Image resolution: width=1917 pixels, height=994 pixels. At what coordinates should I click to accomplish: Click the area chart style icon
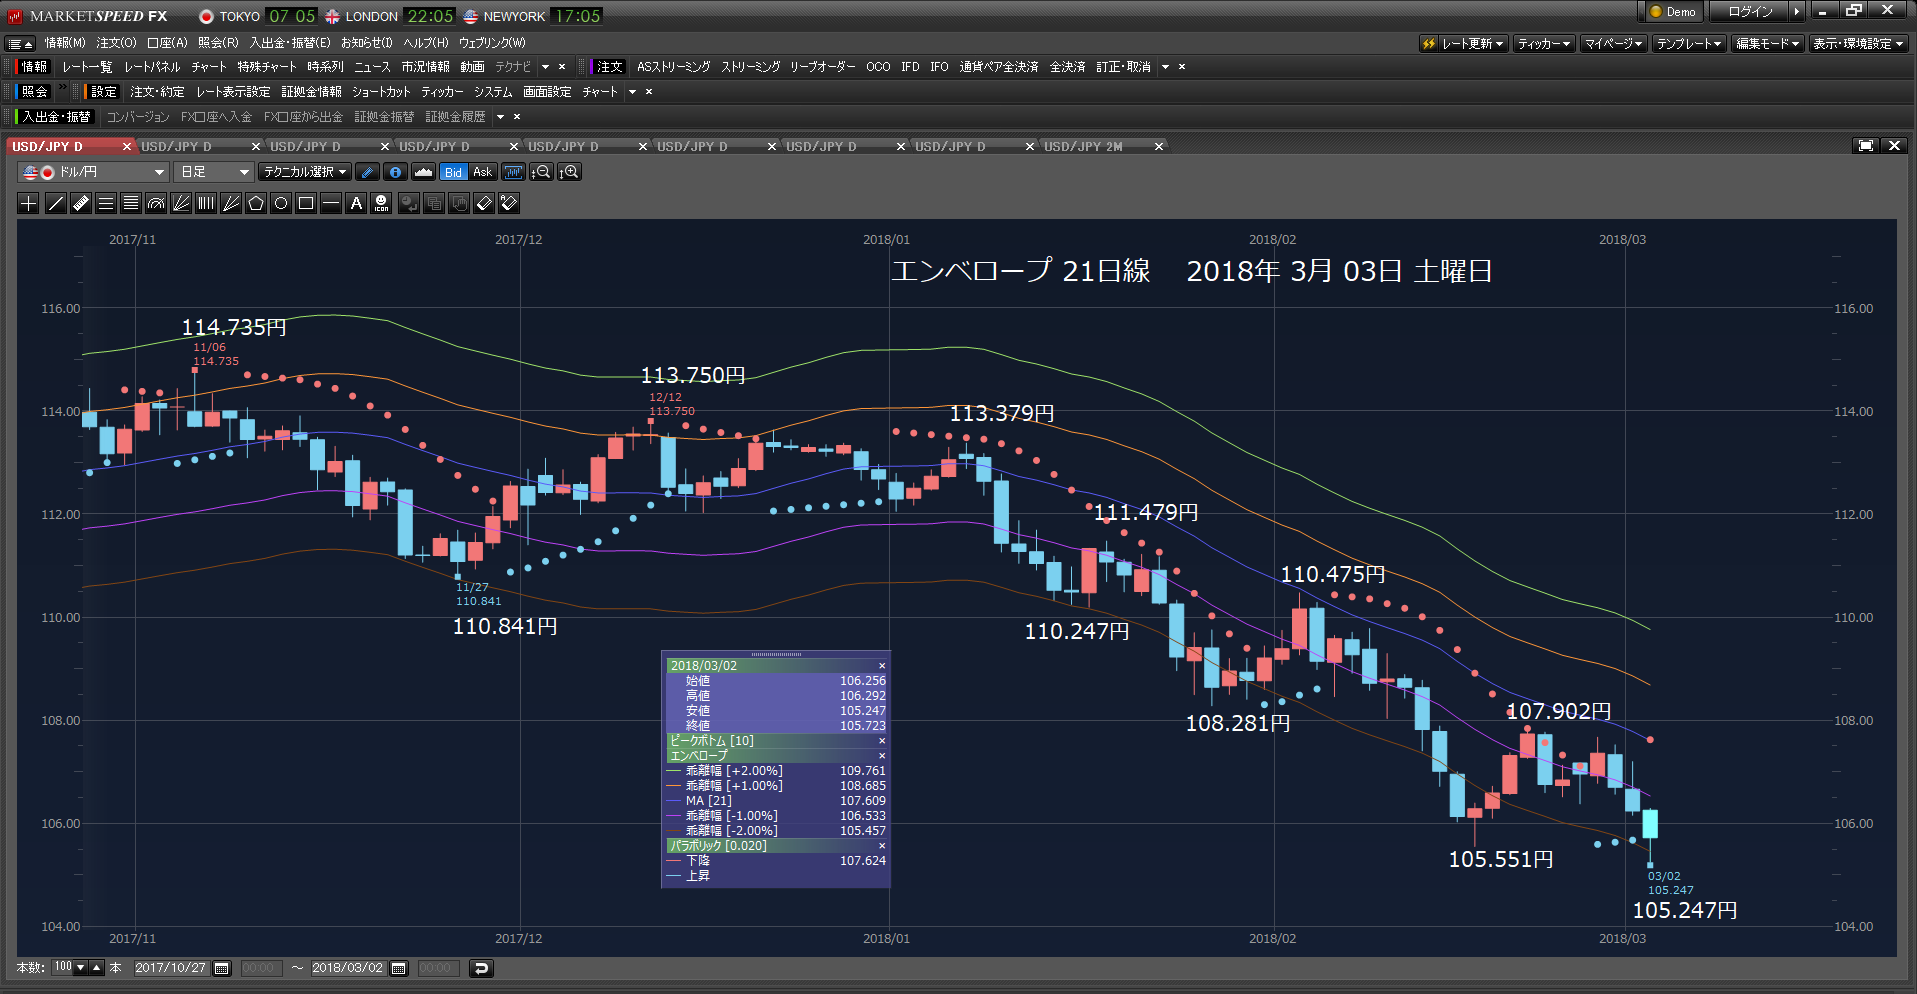[423, 172]
